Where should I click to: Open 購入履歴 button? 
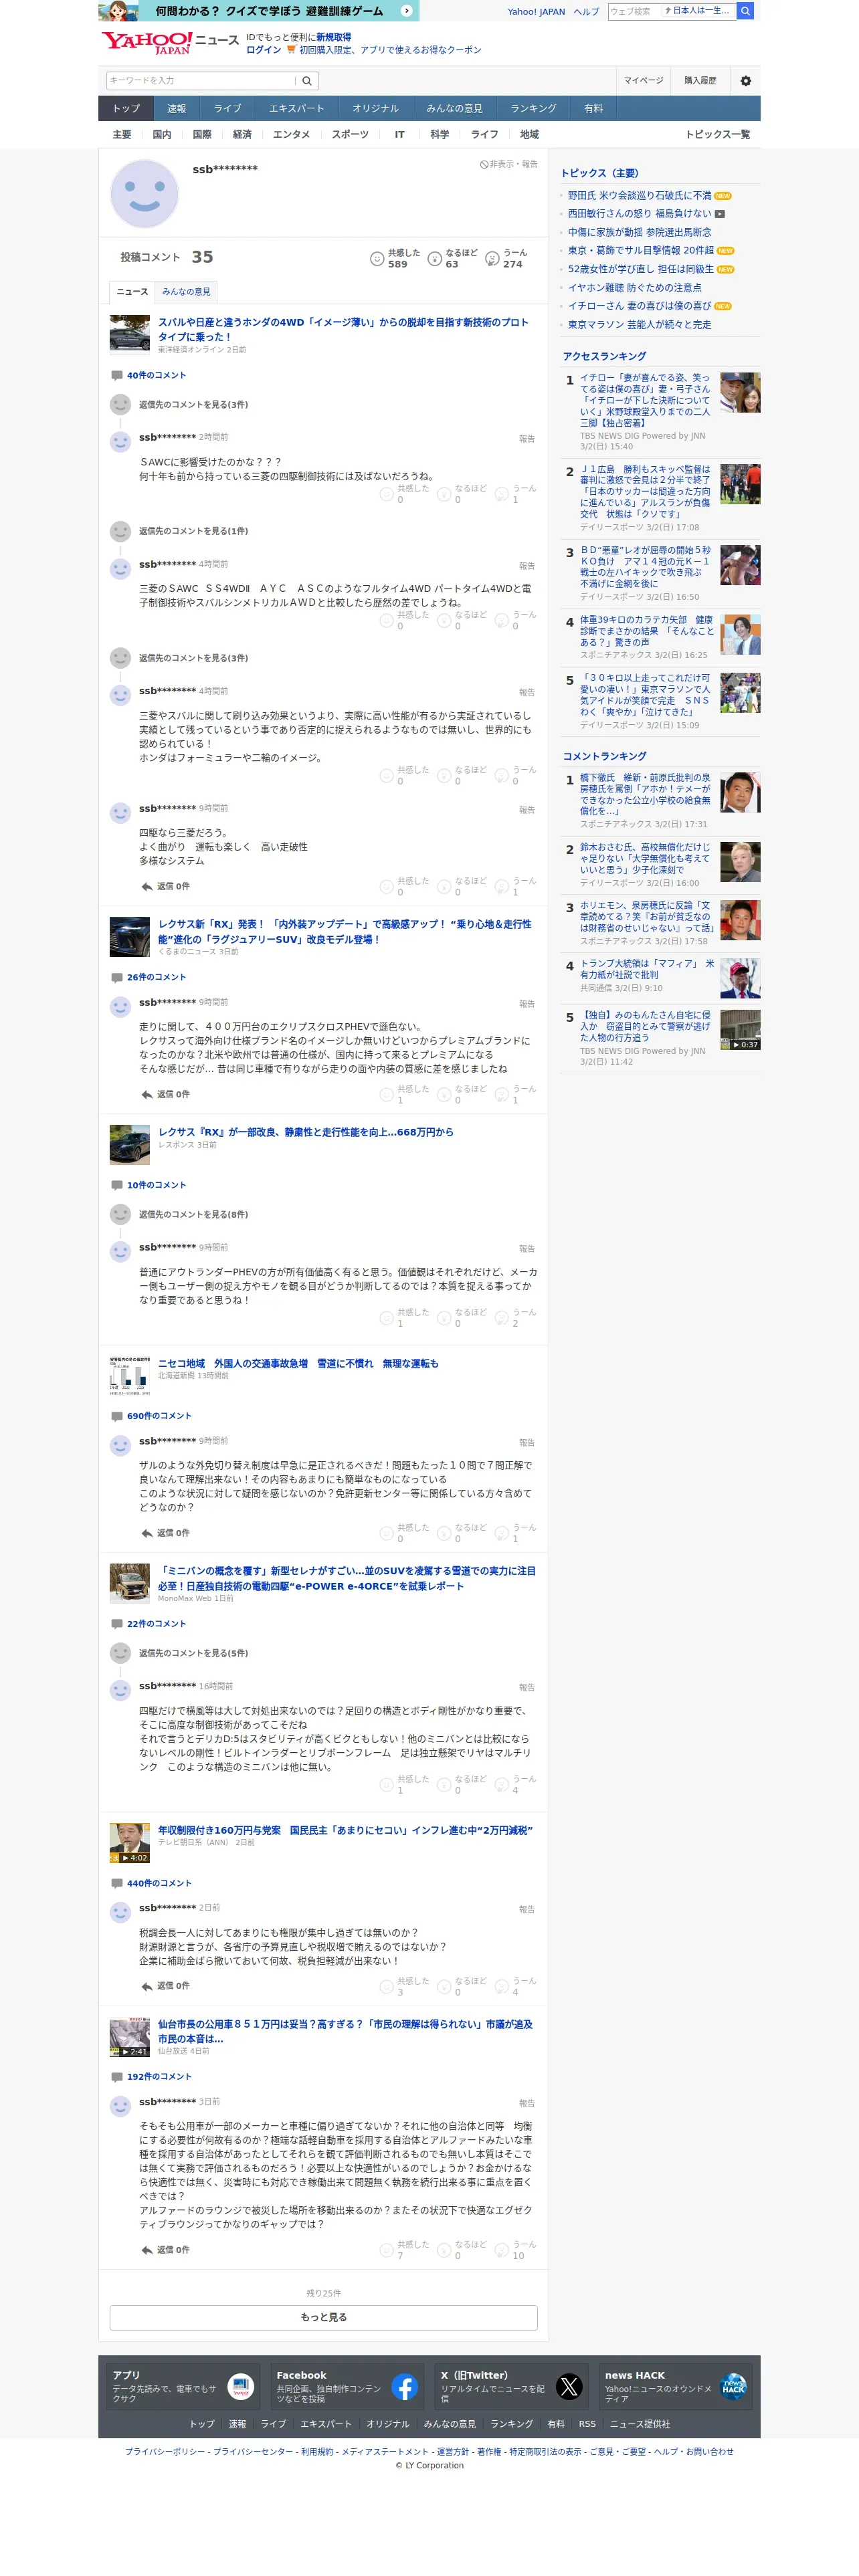click(x=700, y=81)
